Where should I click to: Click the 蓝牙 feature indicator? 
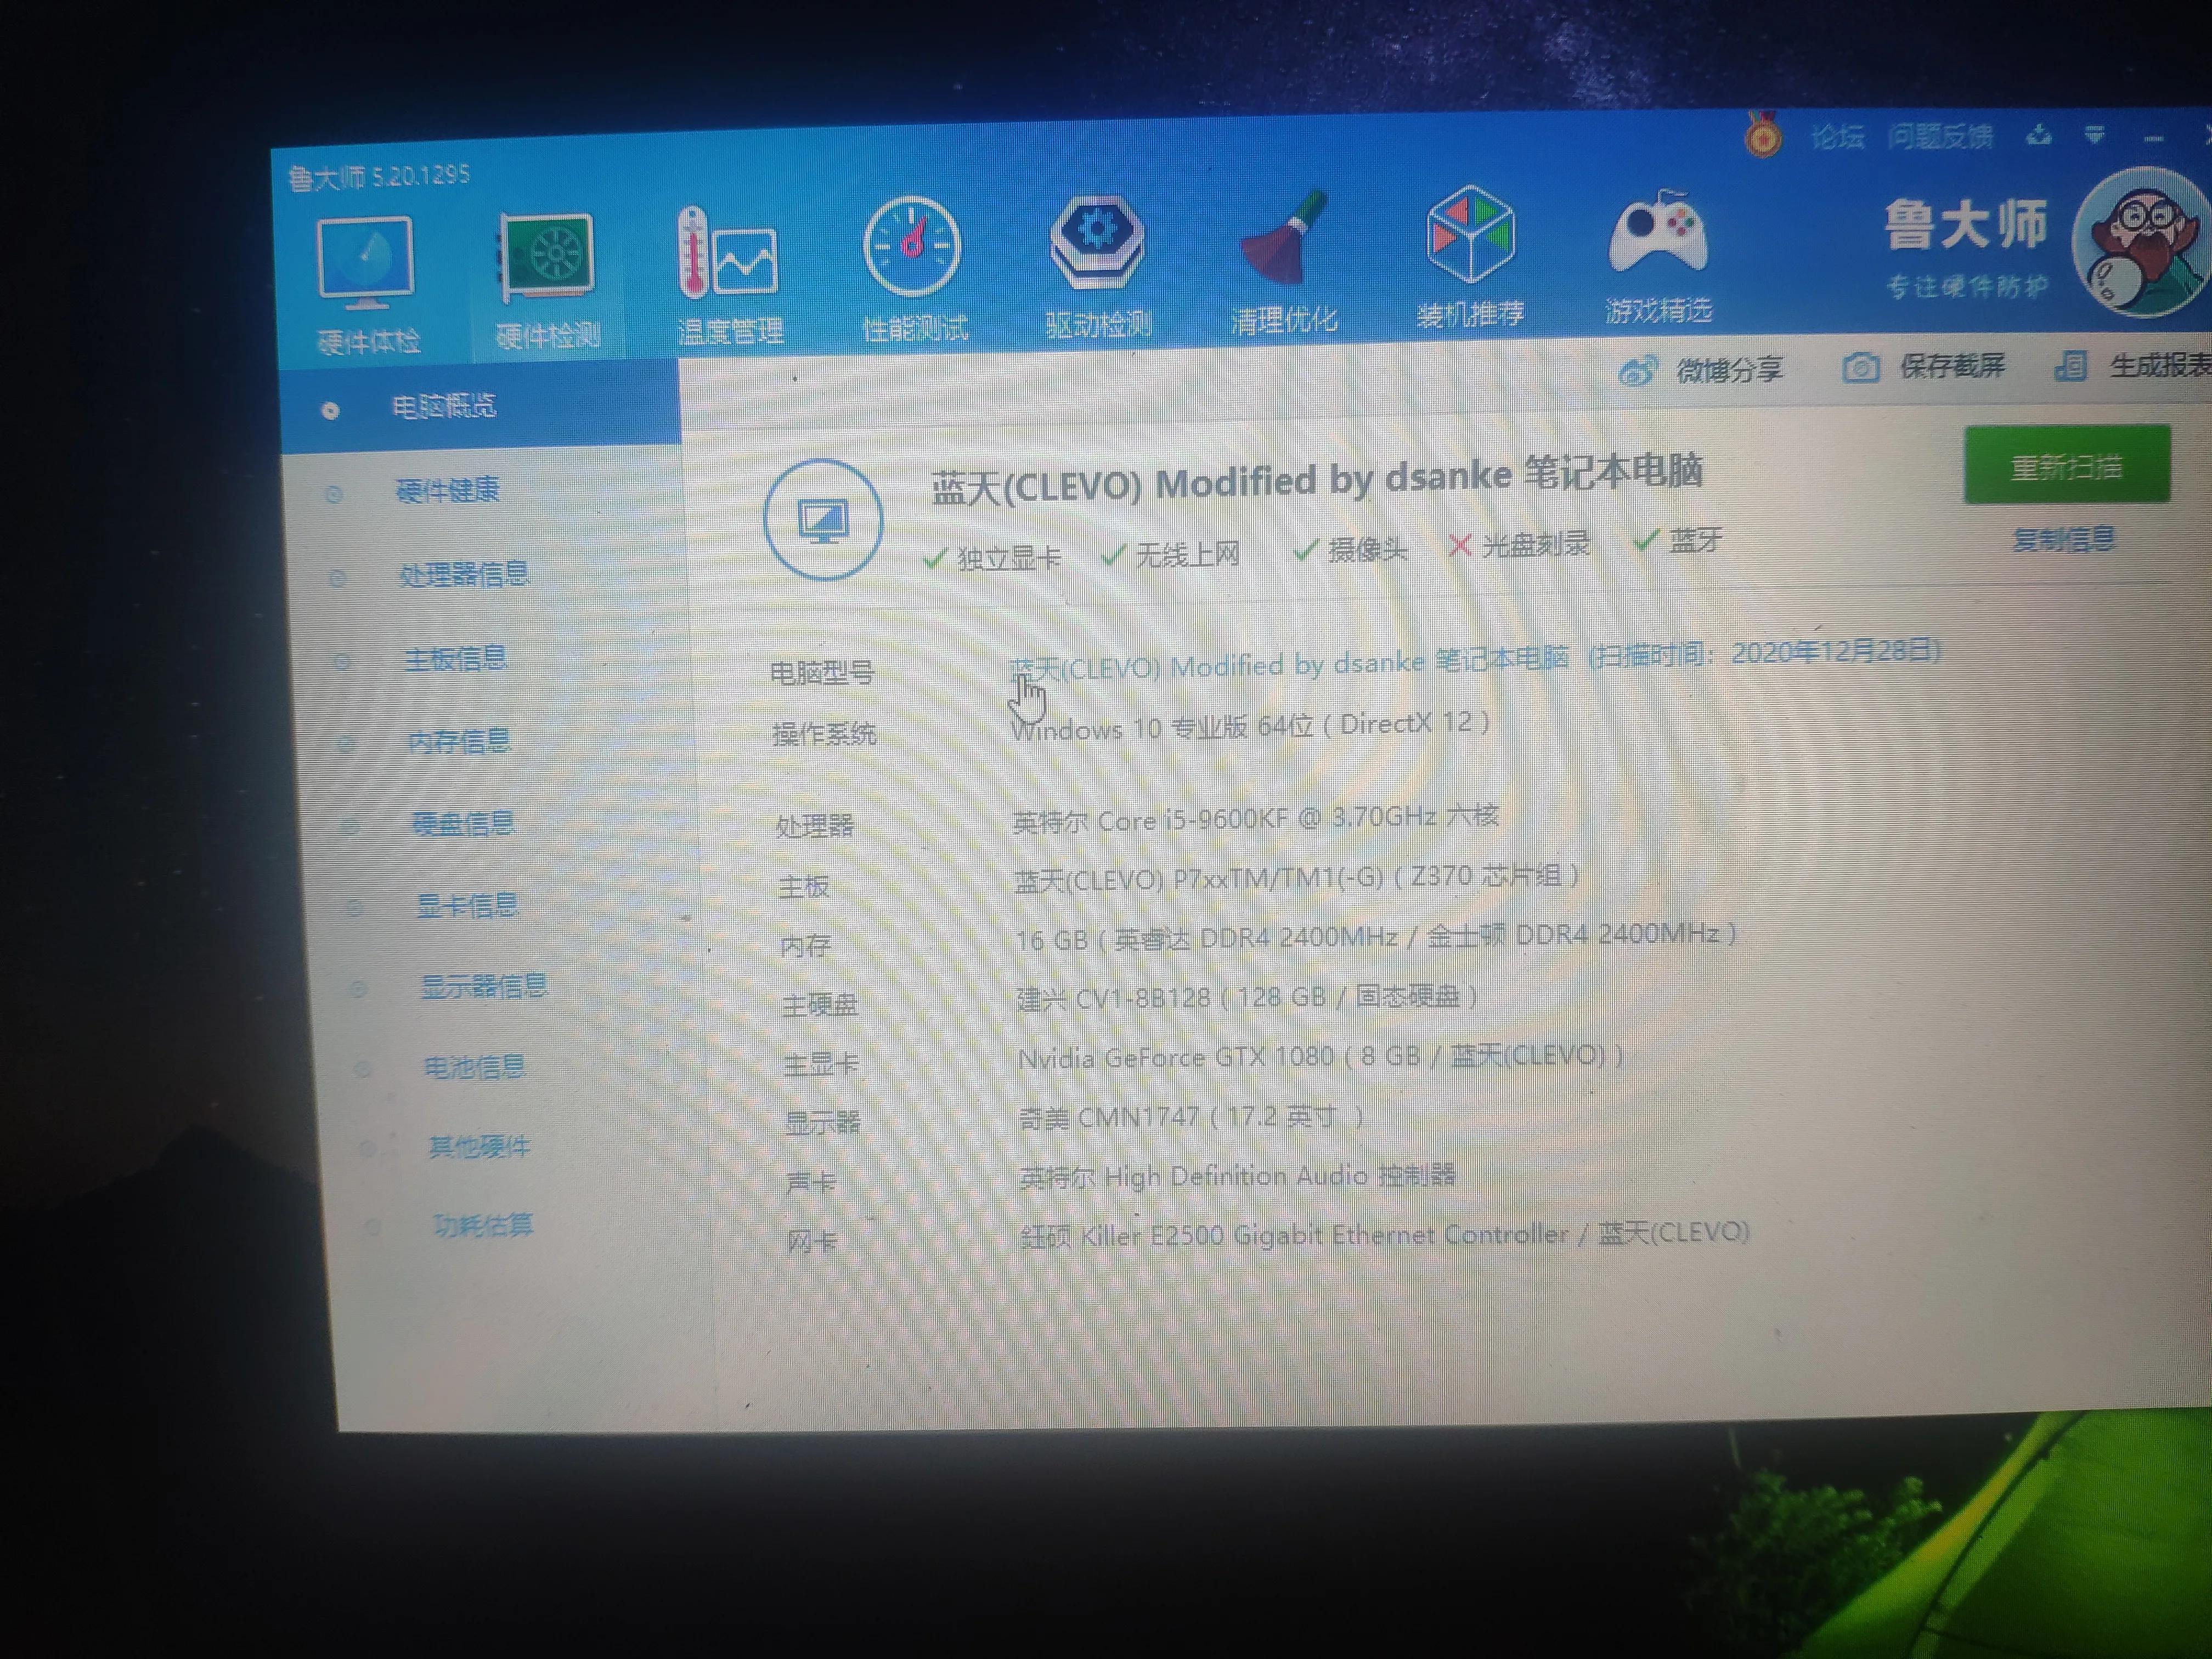point(1679,541)
